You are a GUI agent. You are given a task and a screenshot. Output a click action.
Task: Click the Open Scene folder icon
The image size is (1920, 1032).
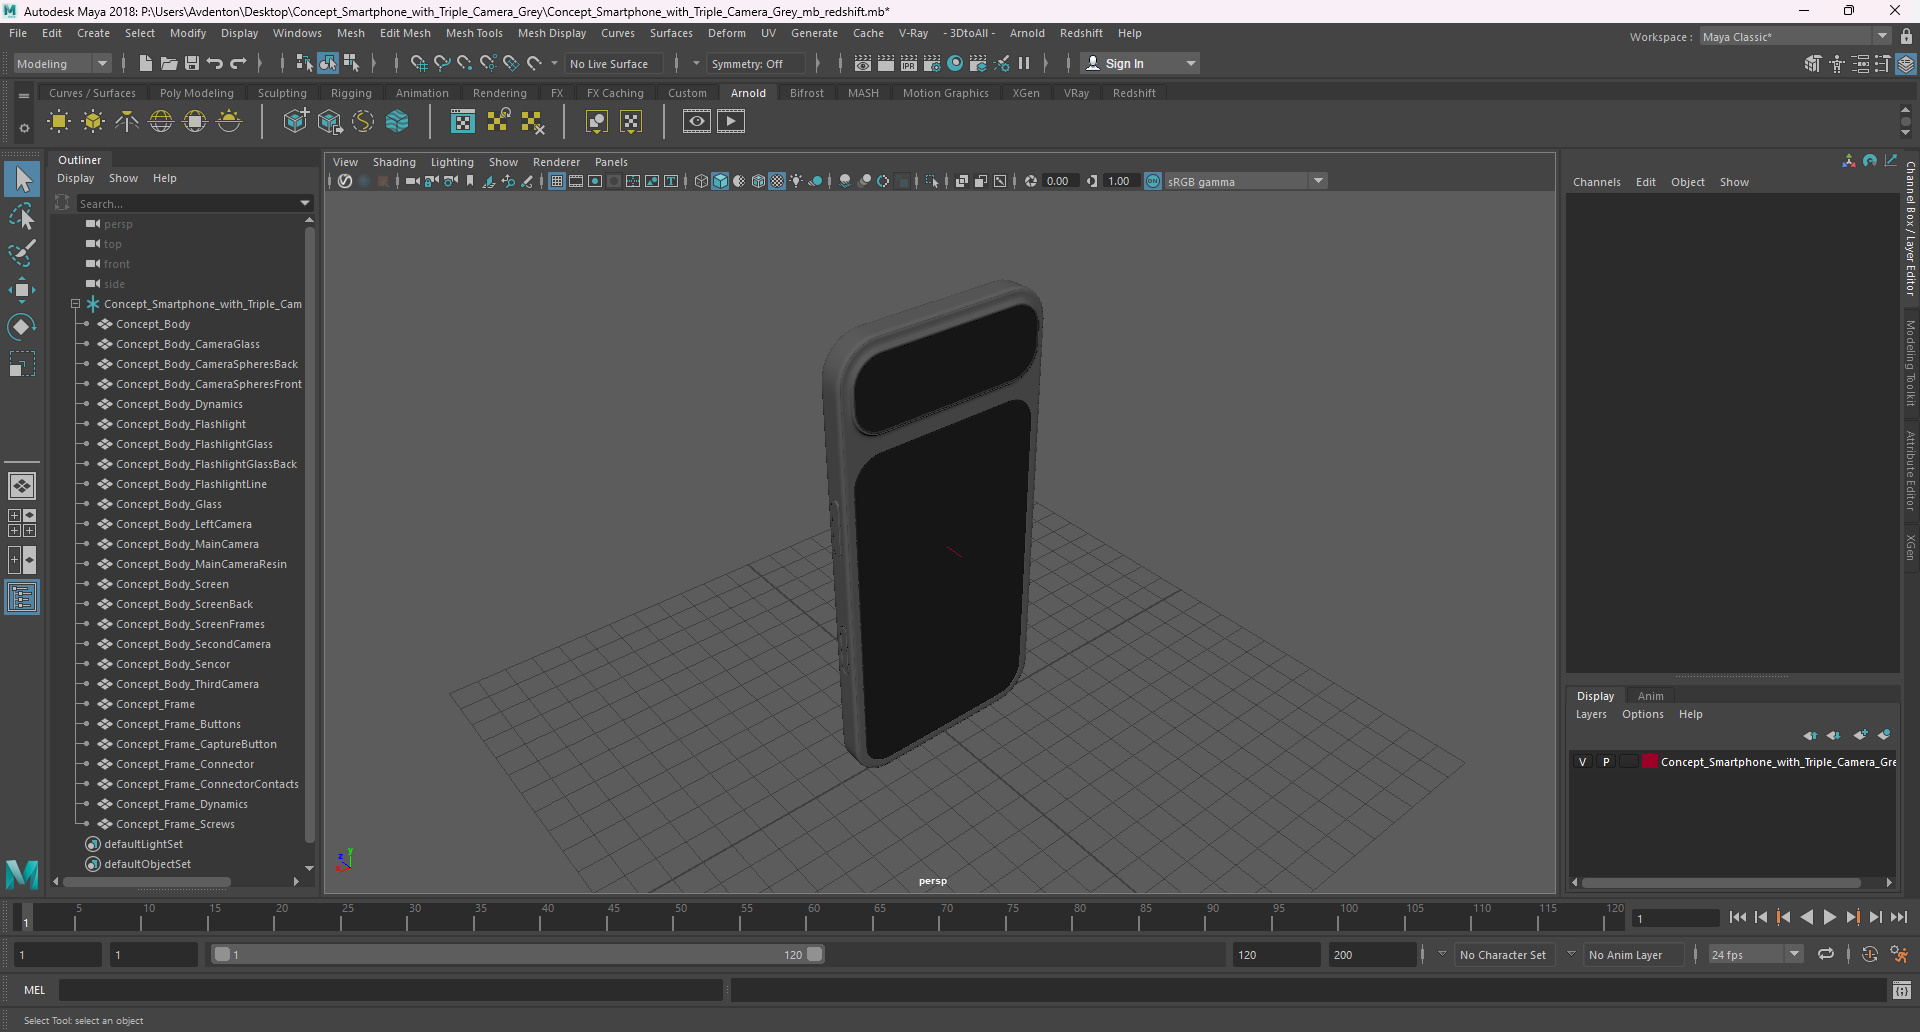[169, 63]
